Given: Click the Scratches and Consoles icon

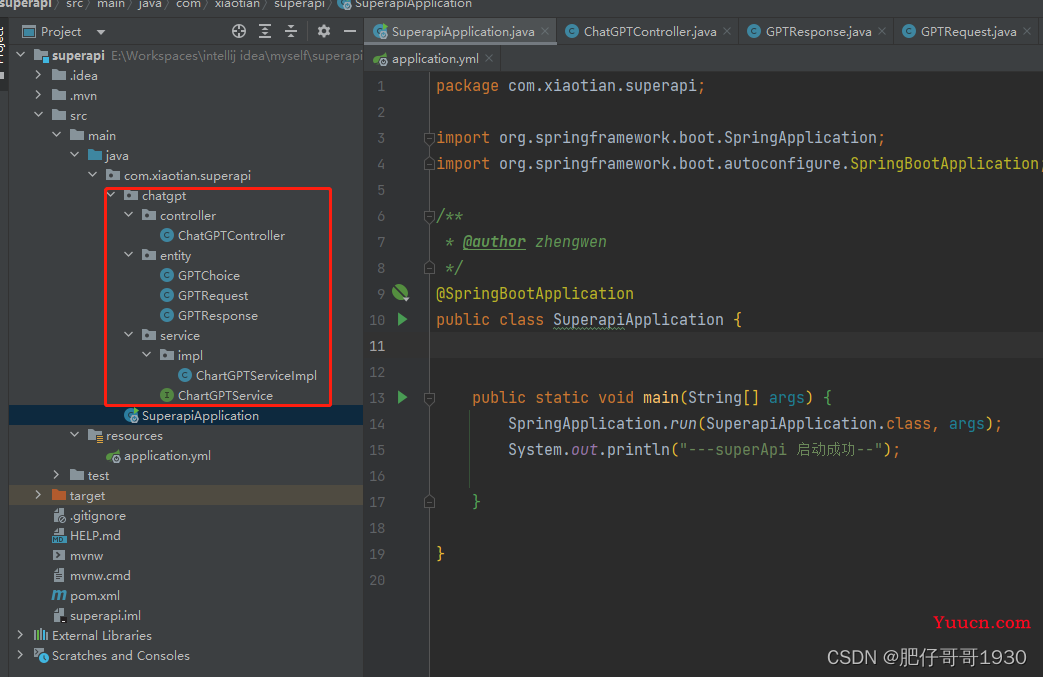Looking at the screenshot, I should (41, 655).
